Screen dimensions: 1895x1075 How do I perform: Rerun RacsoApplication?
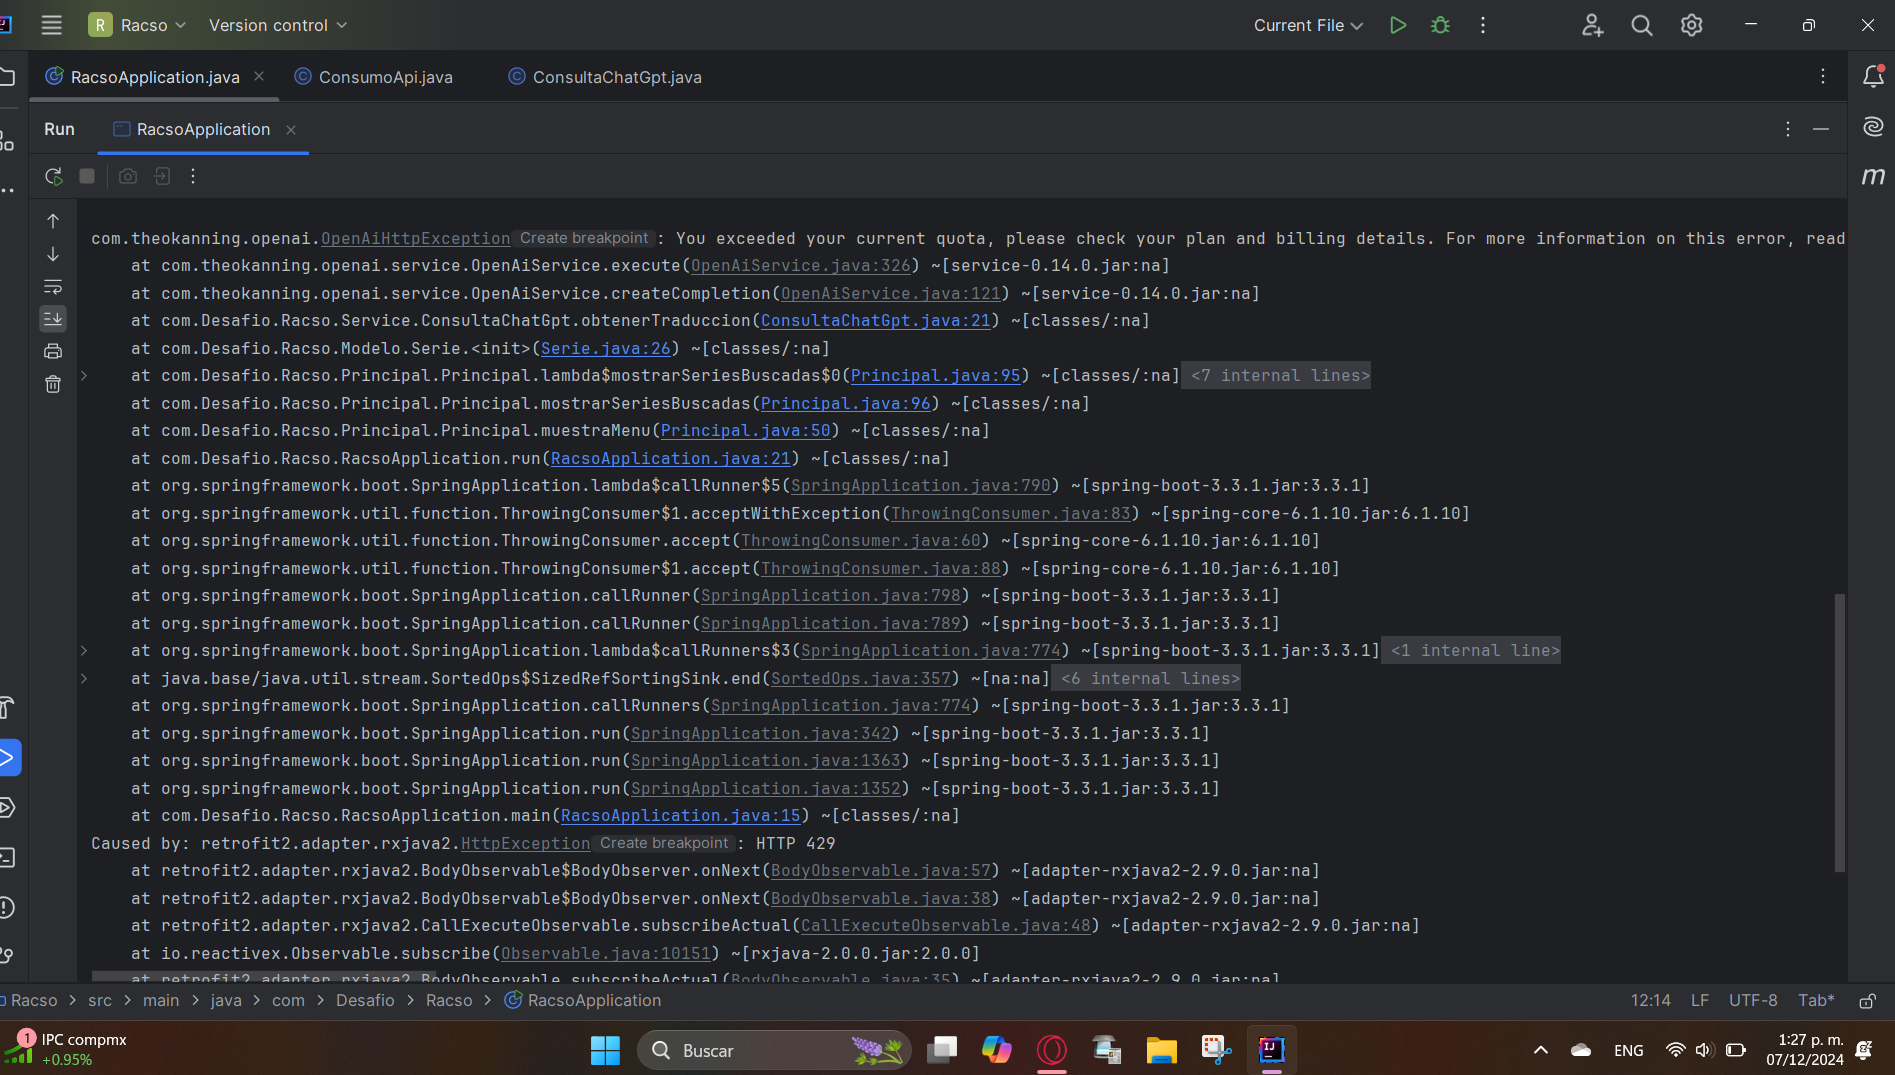(53, 176)
